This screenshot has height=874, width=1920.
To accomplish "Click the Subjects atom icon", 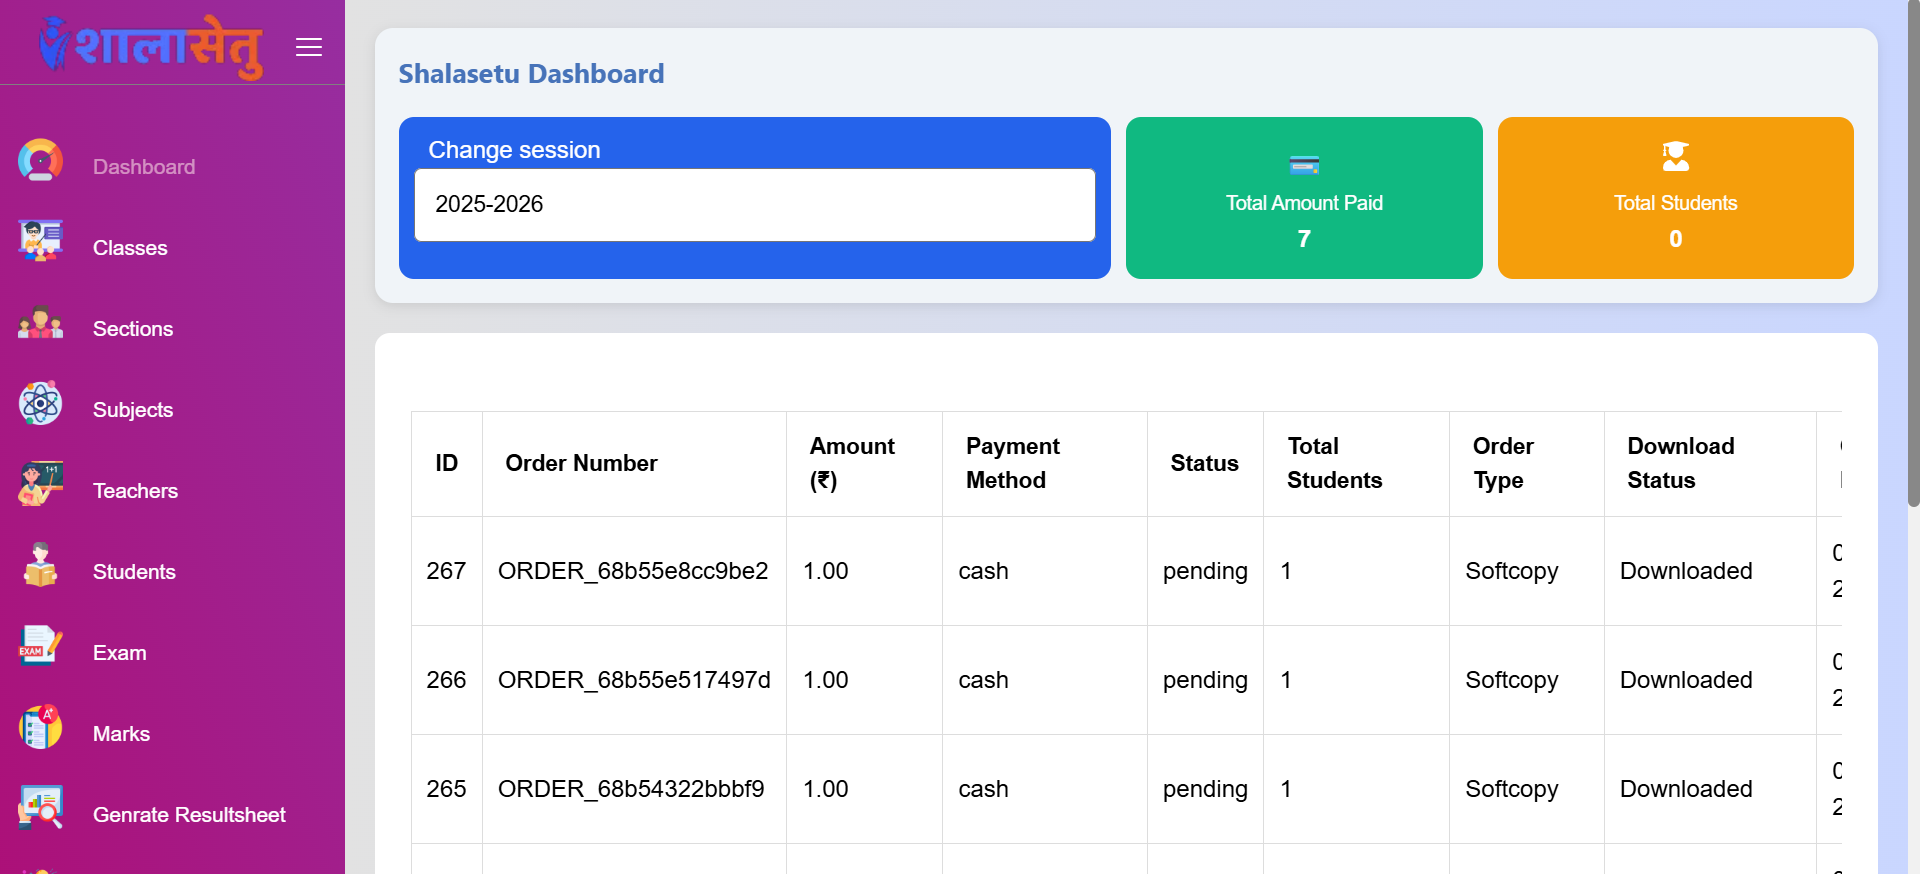I will [x=40, y=404].
